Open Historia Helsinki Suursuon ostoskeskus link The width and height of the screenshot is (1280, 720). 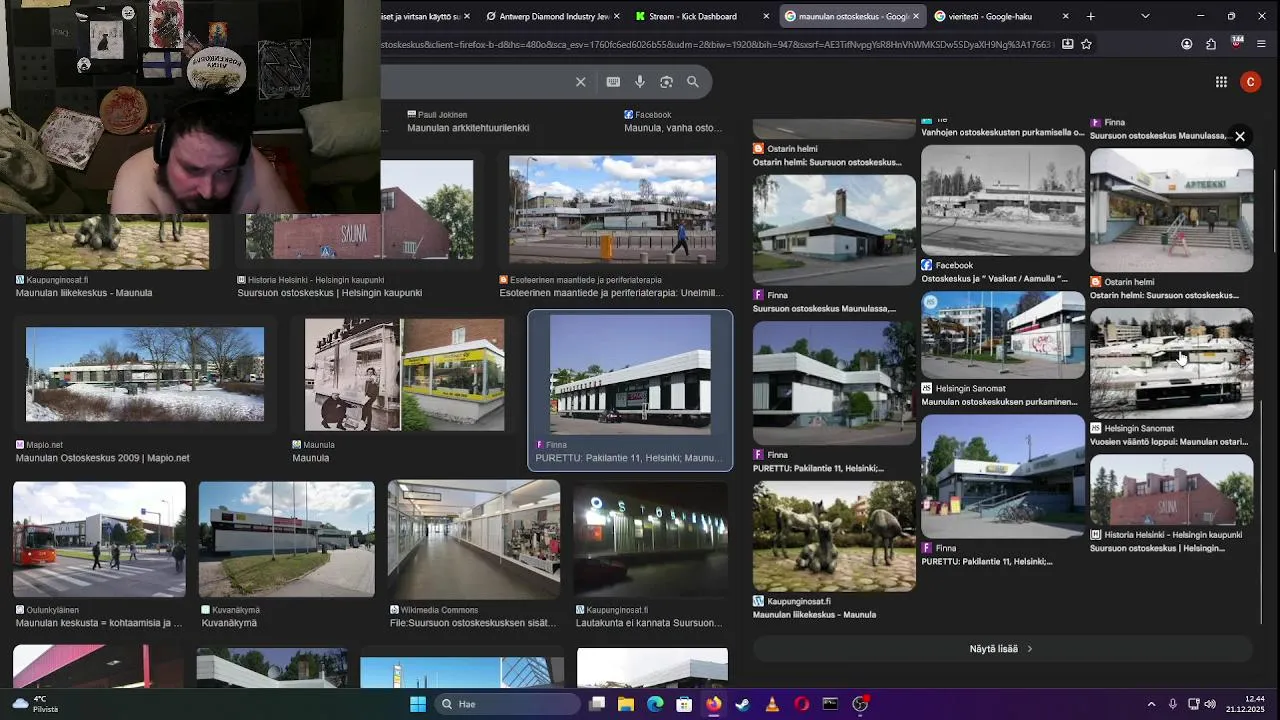point(329,293)
